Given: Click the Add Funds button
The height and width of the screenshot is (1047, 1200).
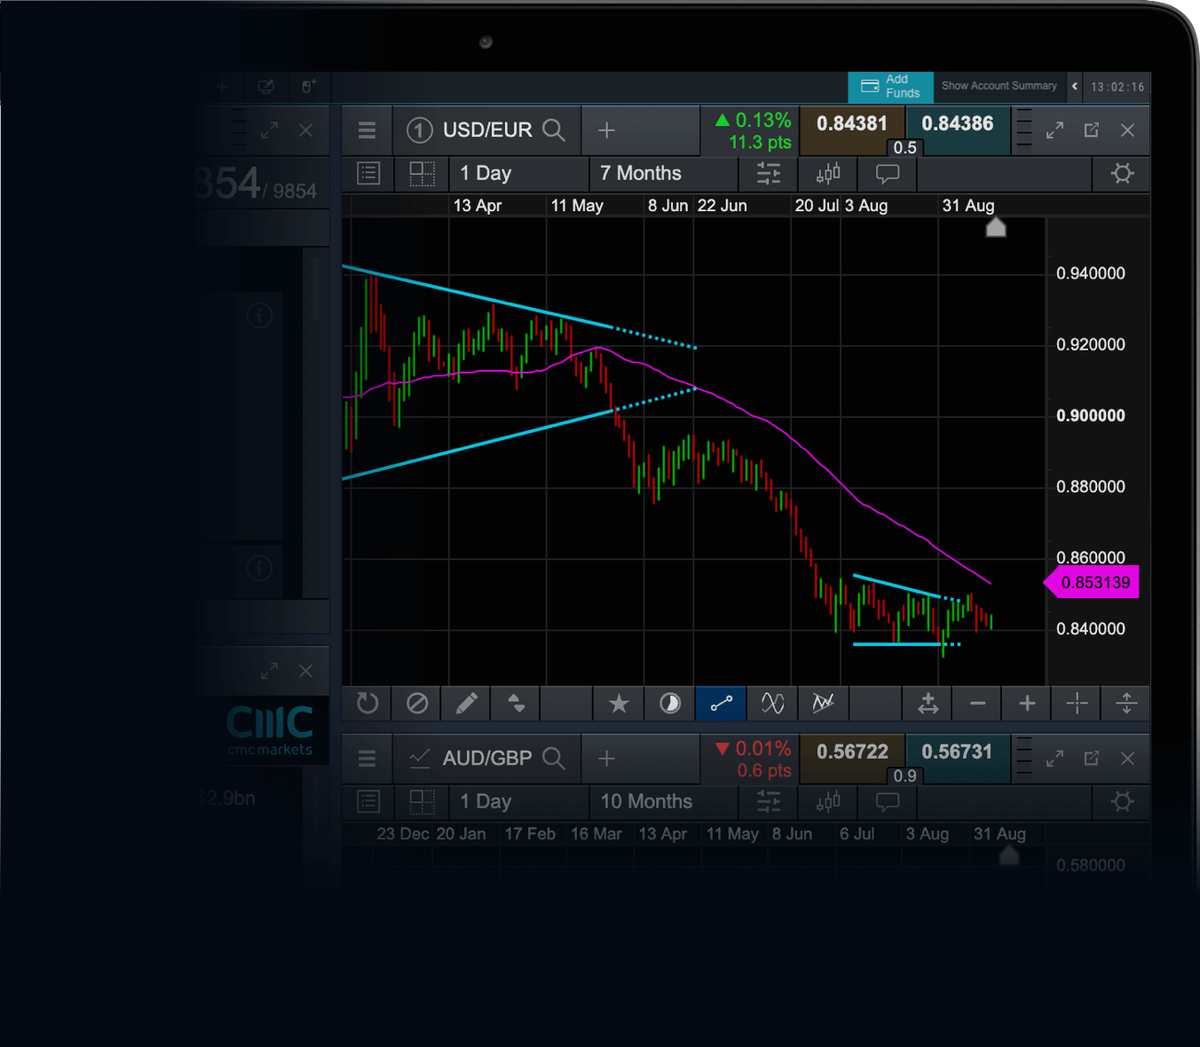Looking at the screenshot, I should 890,86.
